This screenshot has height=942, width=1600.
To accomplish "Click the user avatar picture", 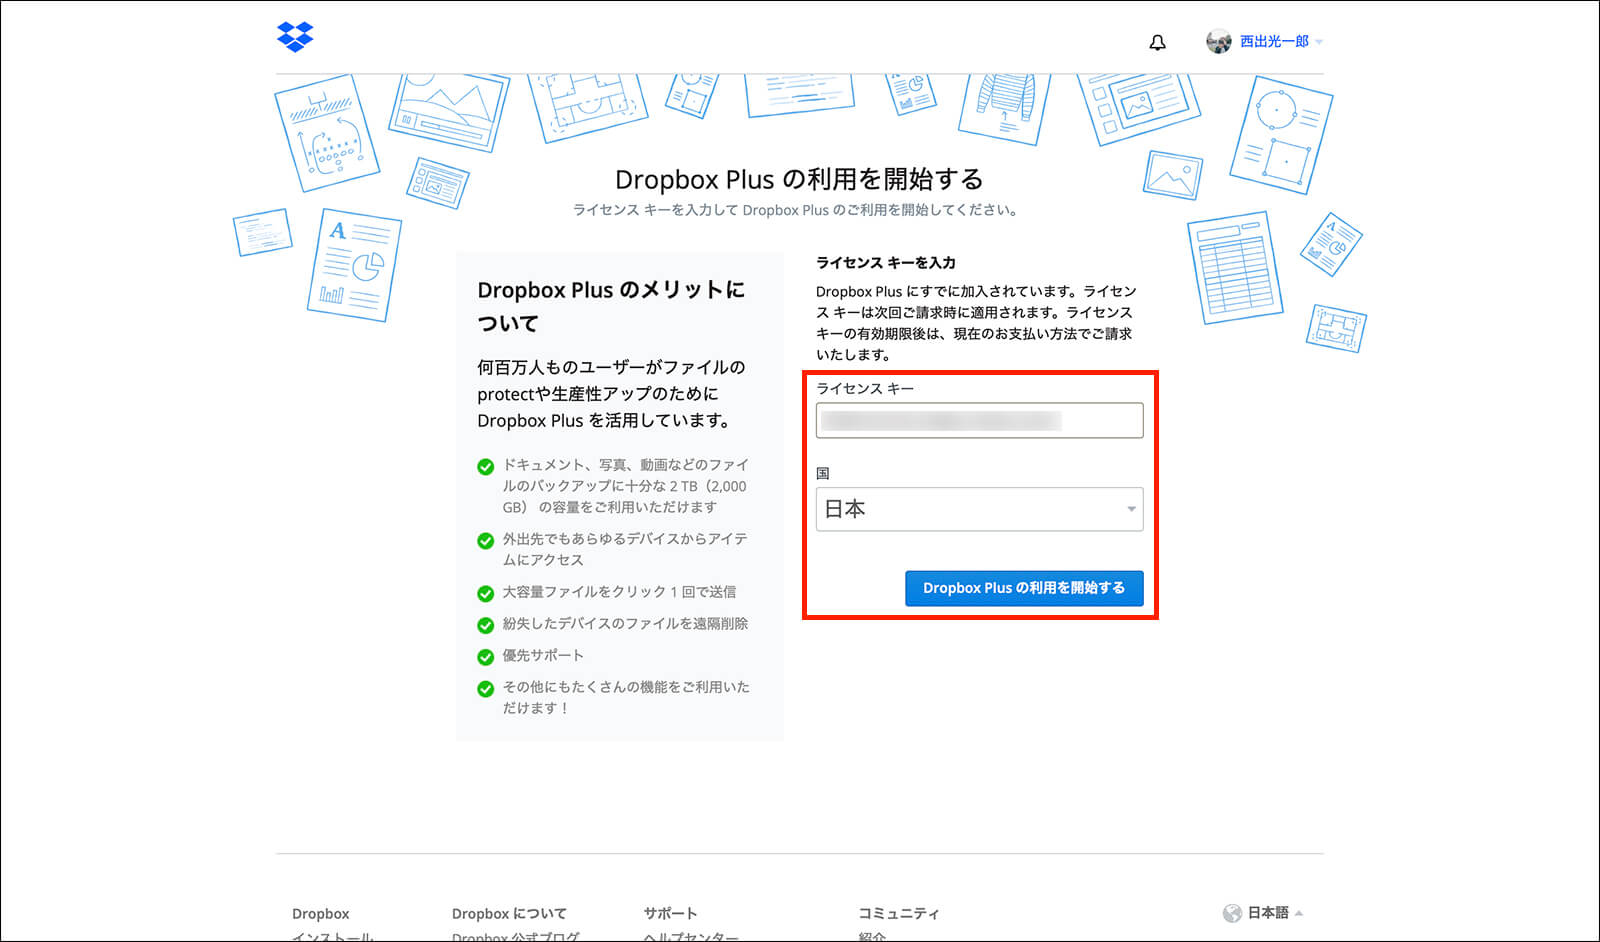I will (x=1218, y=41).
